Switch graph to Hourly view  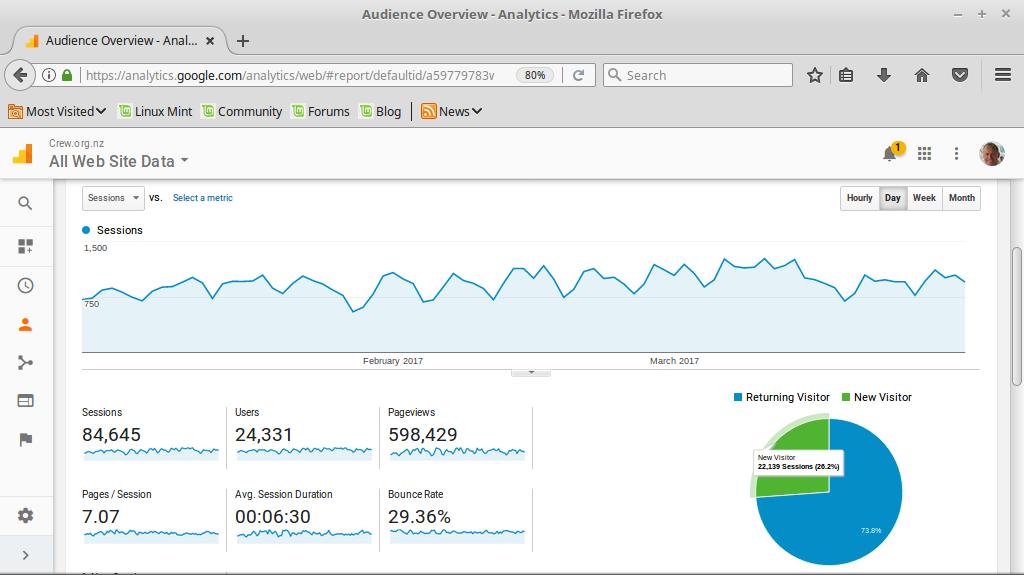(859, 198)
